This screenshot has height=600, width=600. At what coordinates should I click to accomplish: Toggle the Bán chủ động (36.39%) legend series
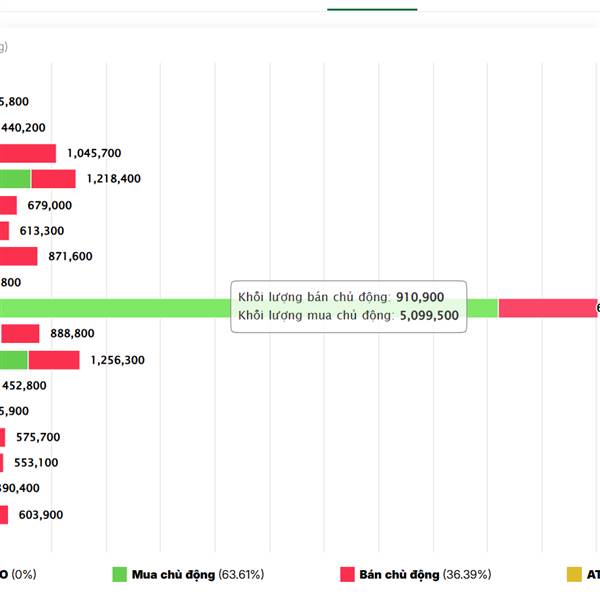click(x=424, y=574)
